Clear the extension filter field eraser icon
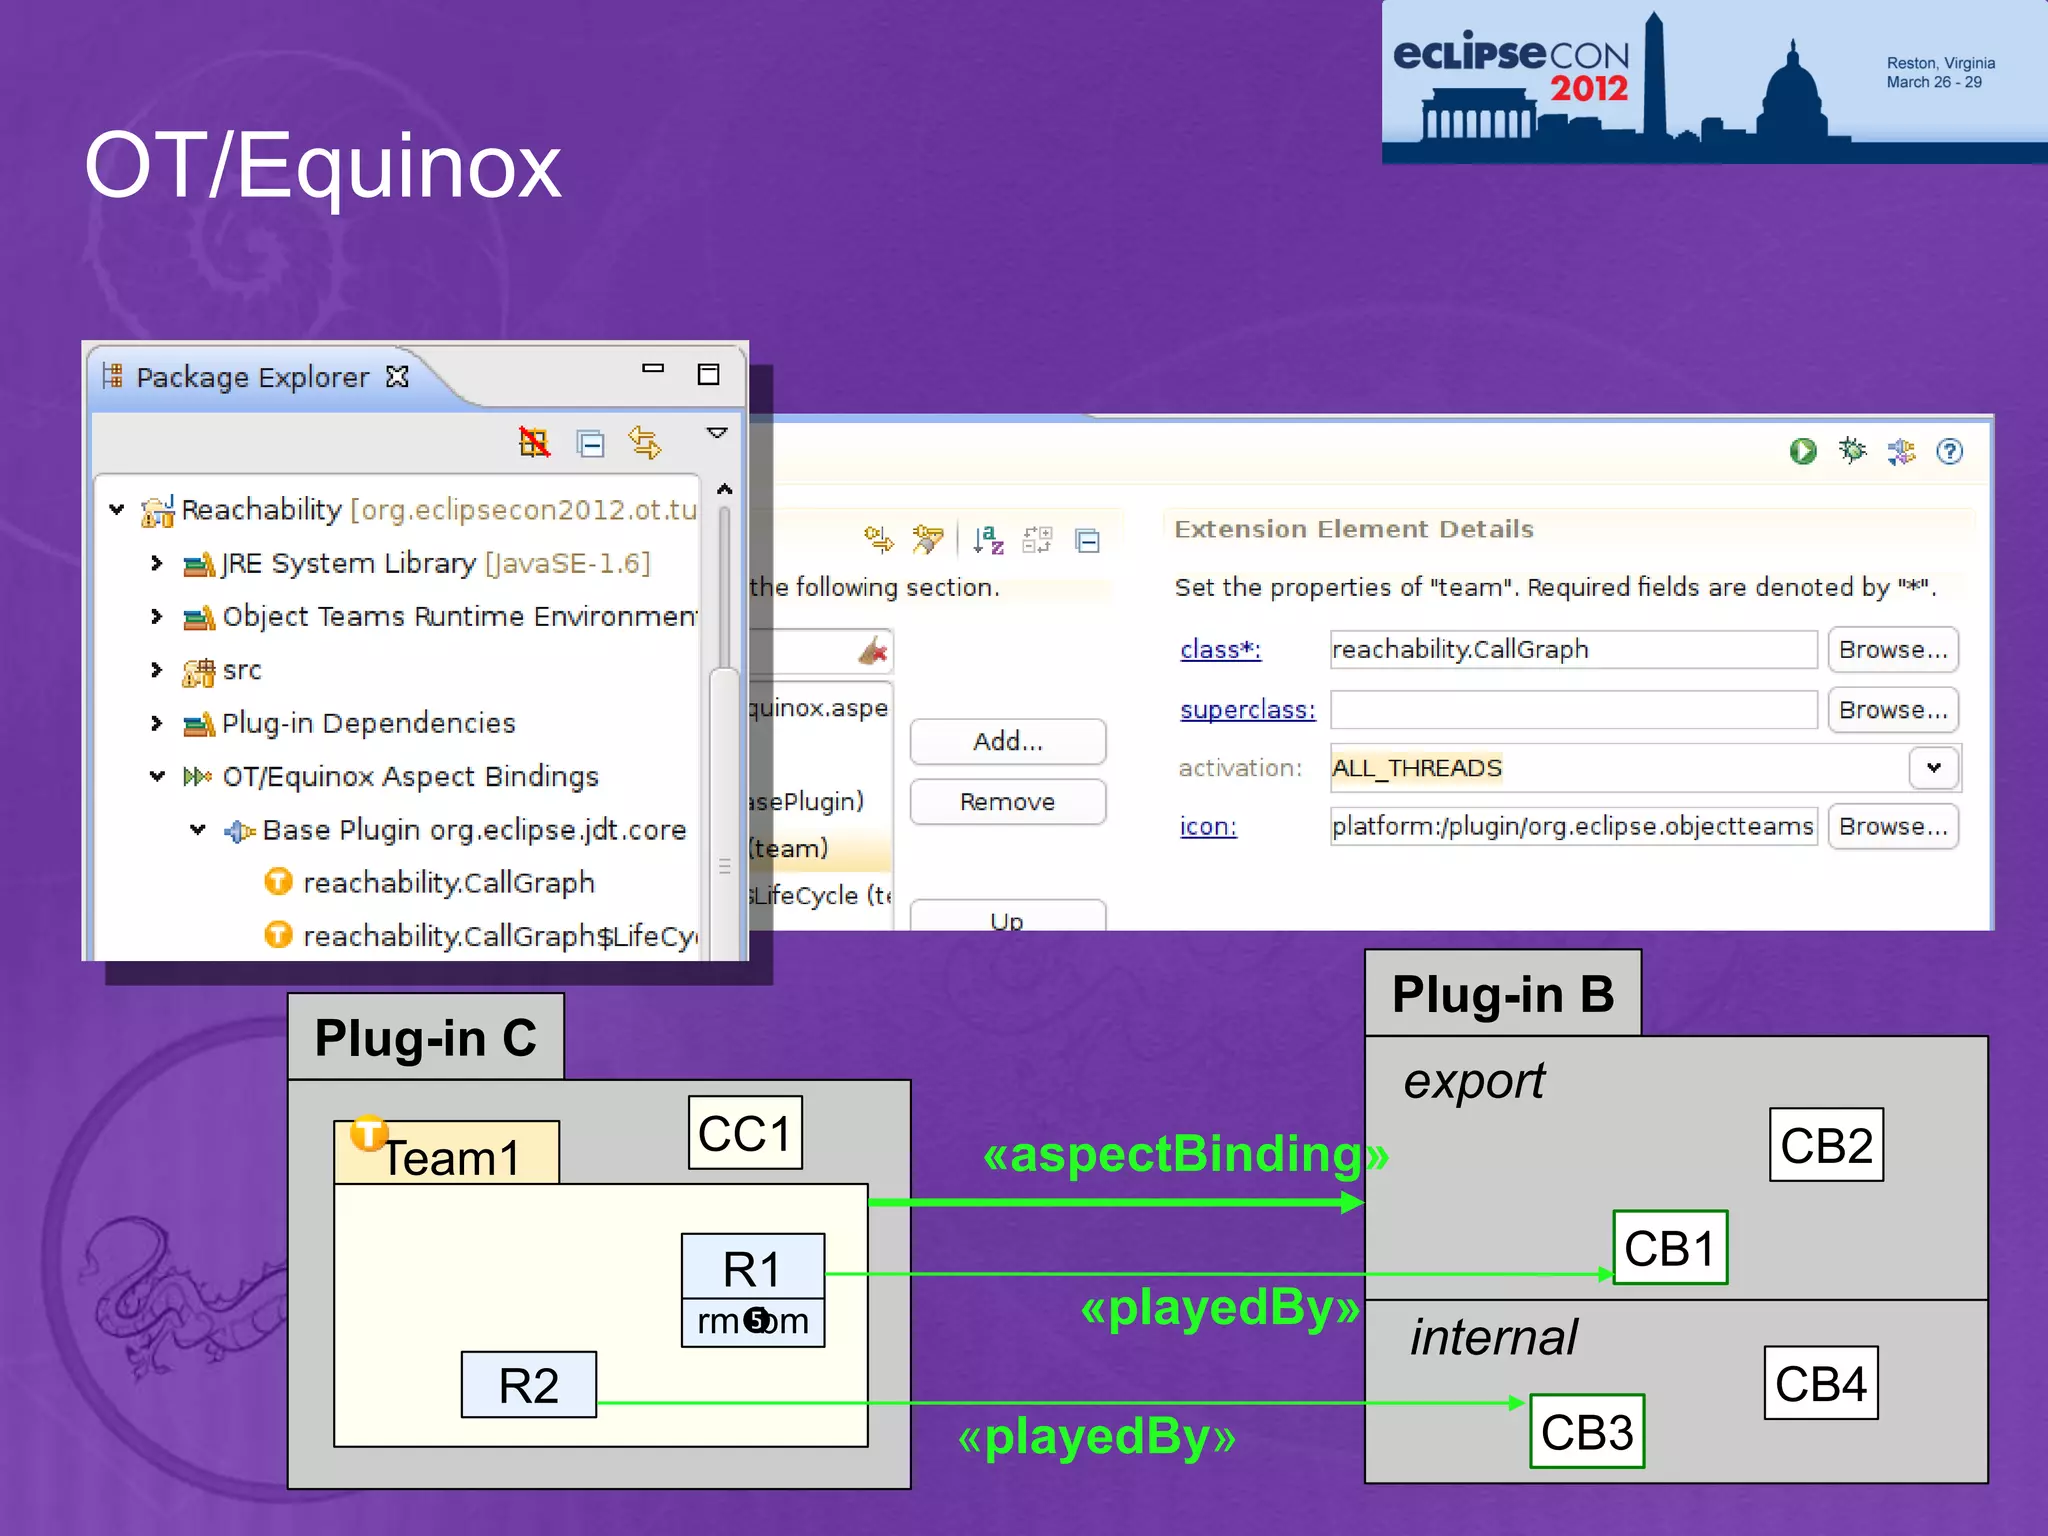2048x1536 pixels. pos(873,652)
